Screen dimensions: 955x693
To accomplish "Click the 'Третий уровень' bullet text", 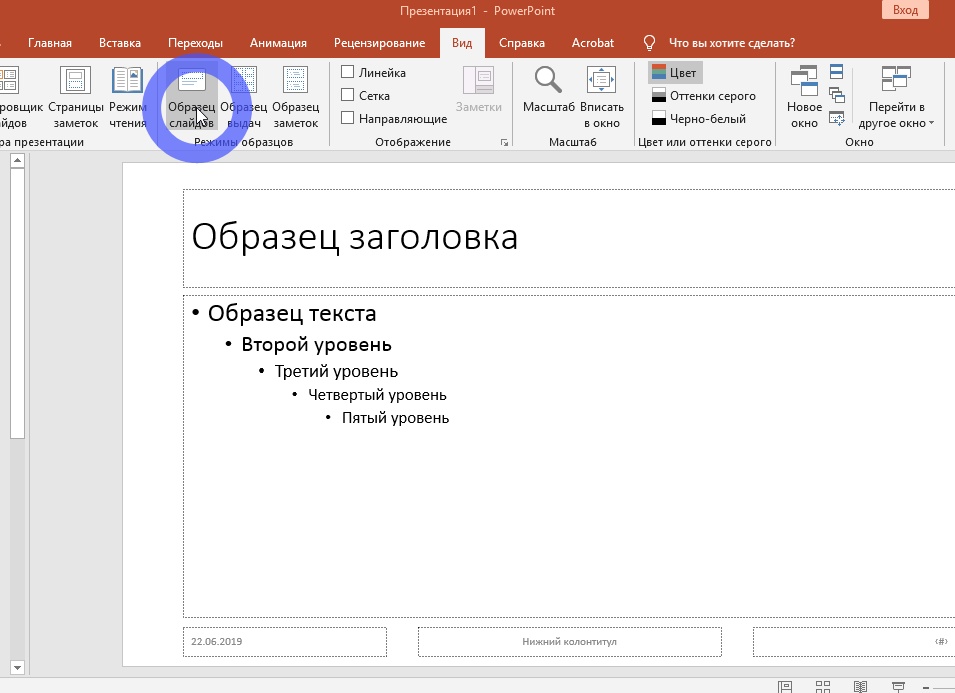I will (336, 371).
